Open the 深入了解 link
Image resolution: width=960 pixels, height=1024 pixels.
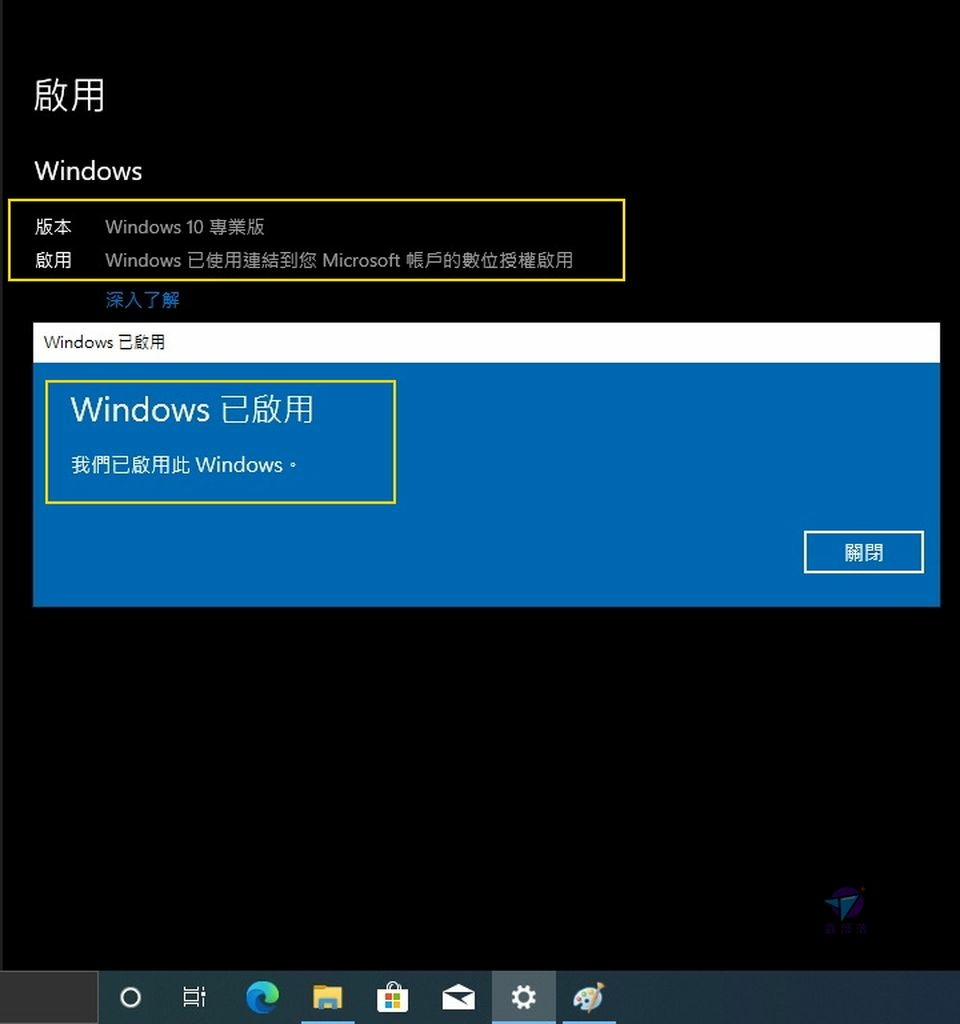tap(142, 300)
